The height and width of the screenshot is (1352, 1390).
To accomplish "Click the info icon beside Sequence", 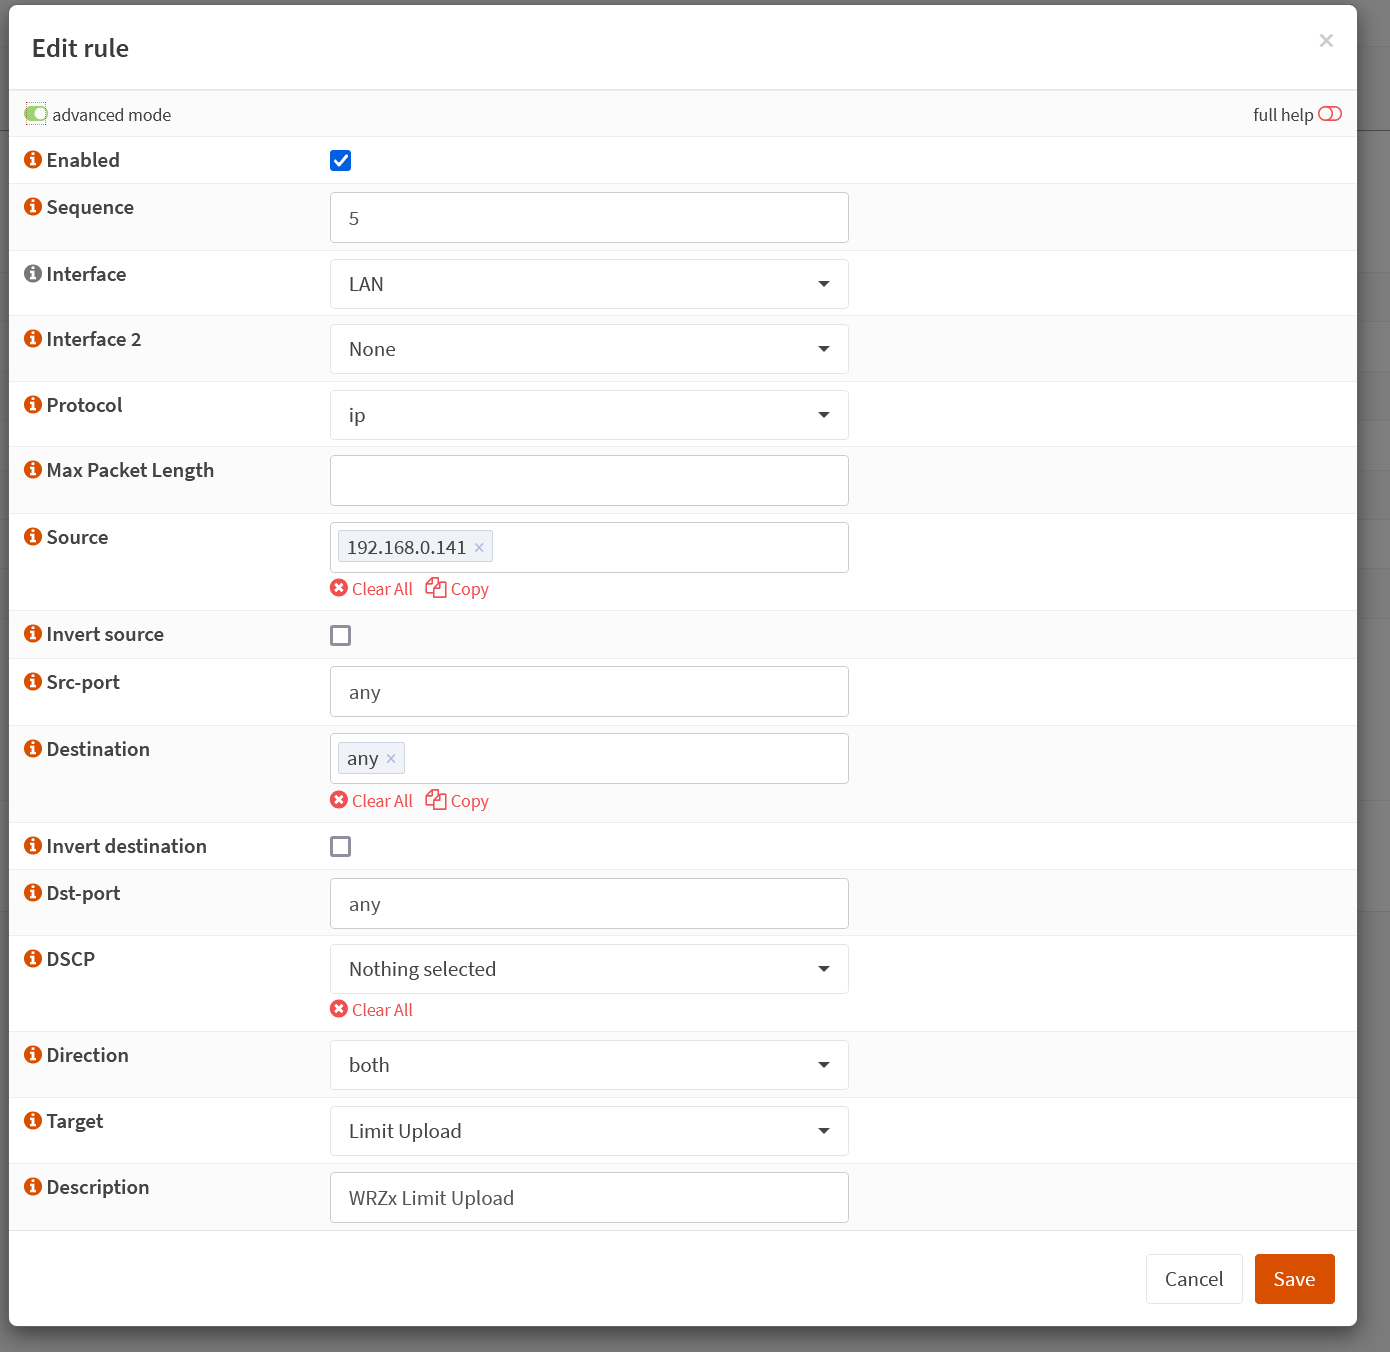I will (33, 207).
